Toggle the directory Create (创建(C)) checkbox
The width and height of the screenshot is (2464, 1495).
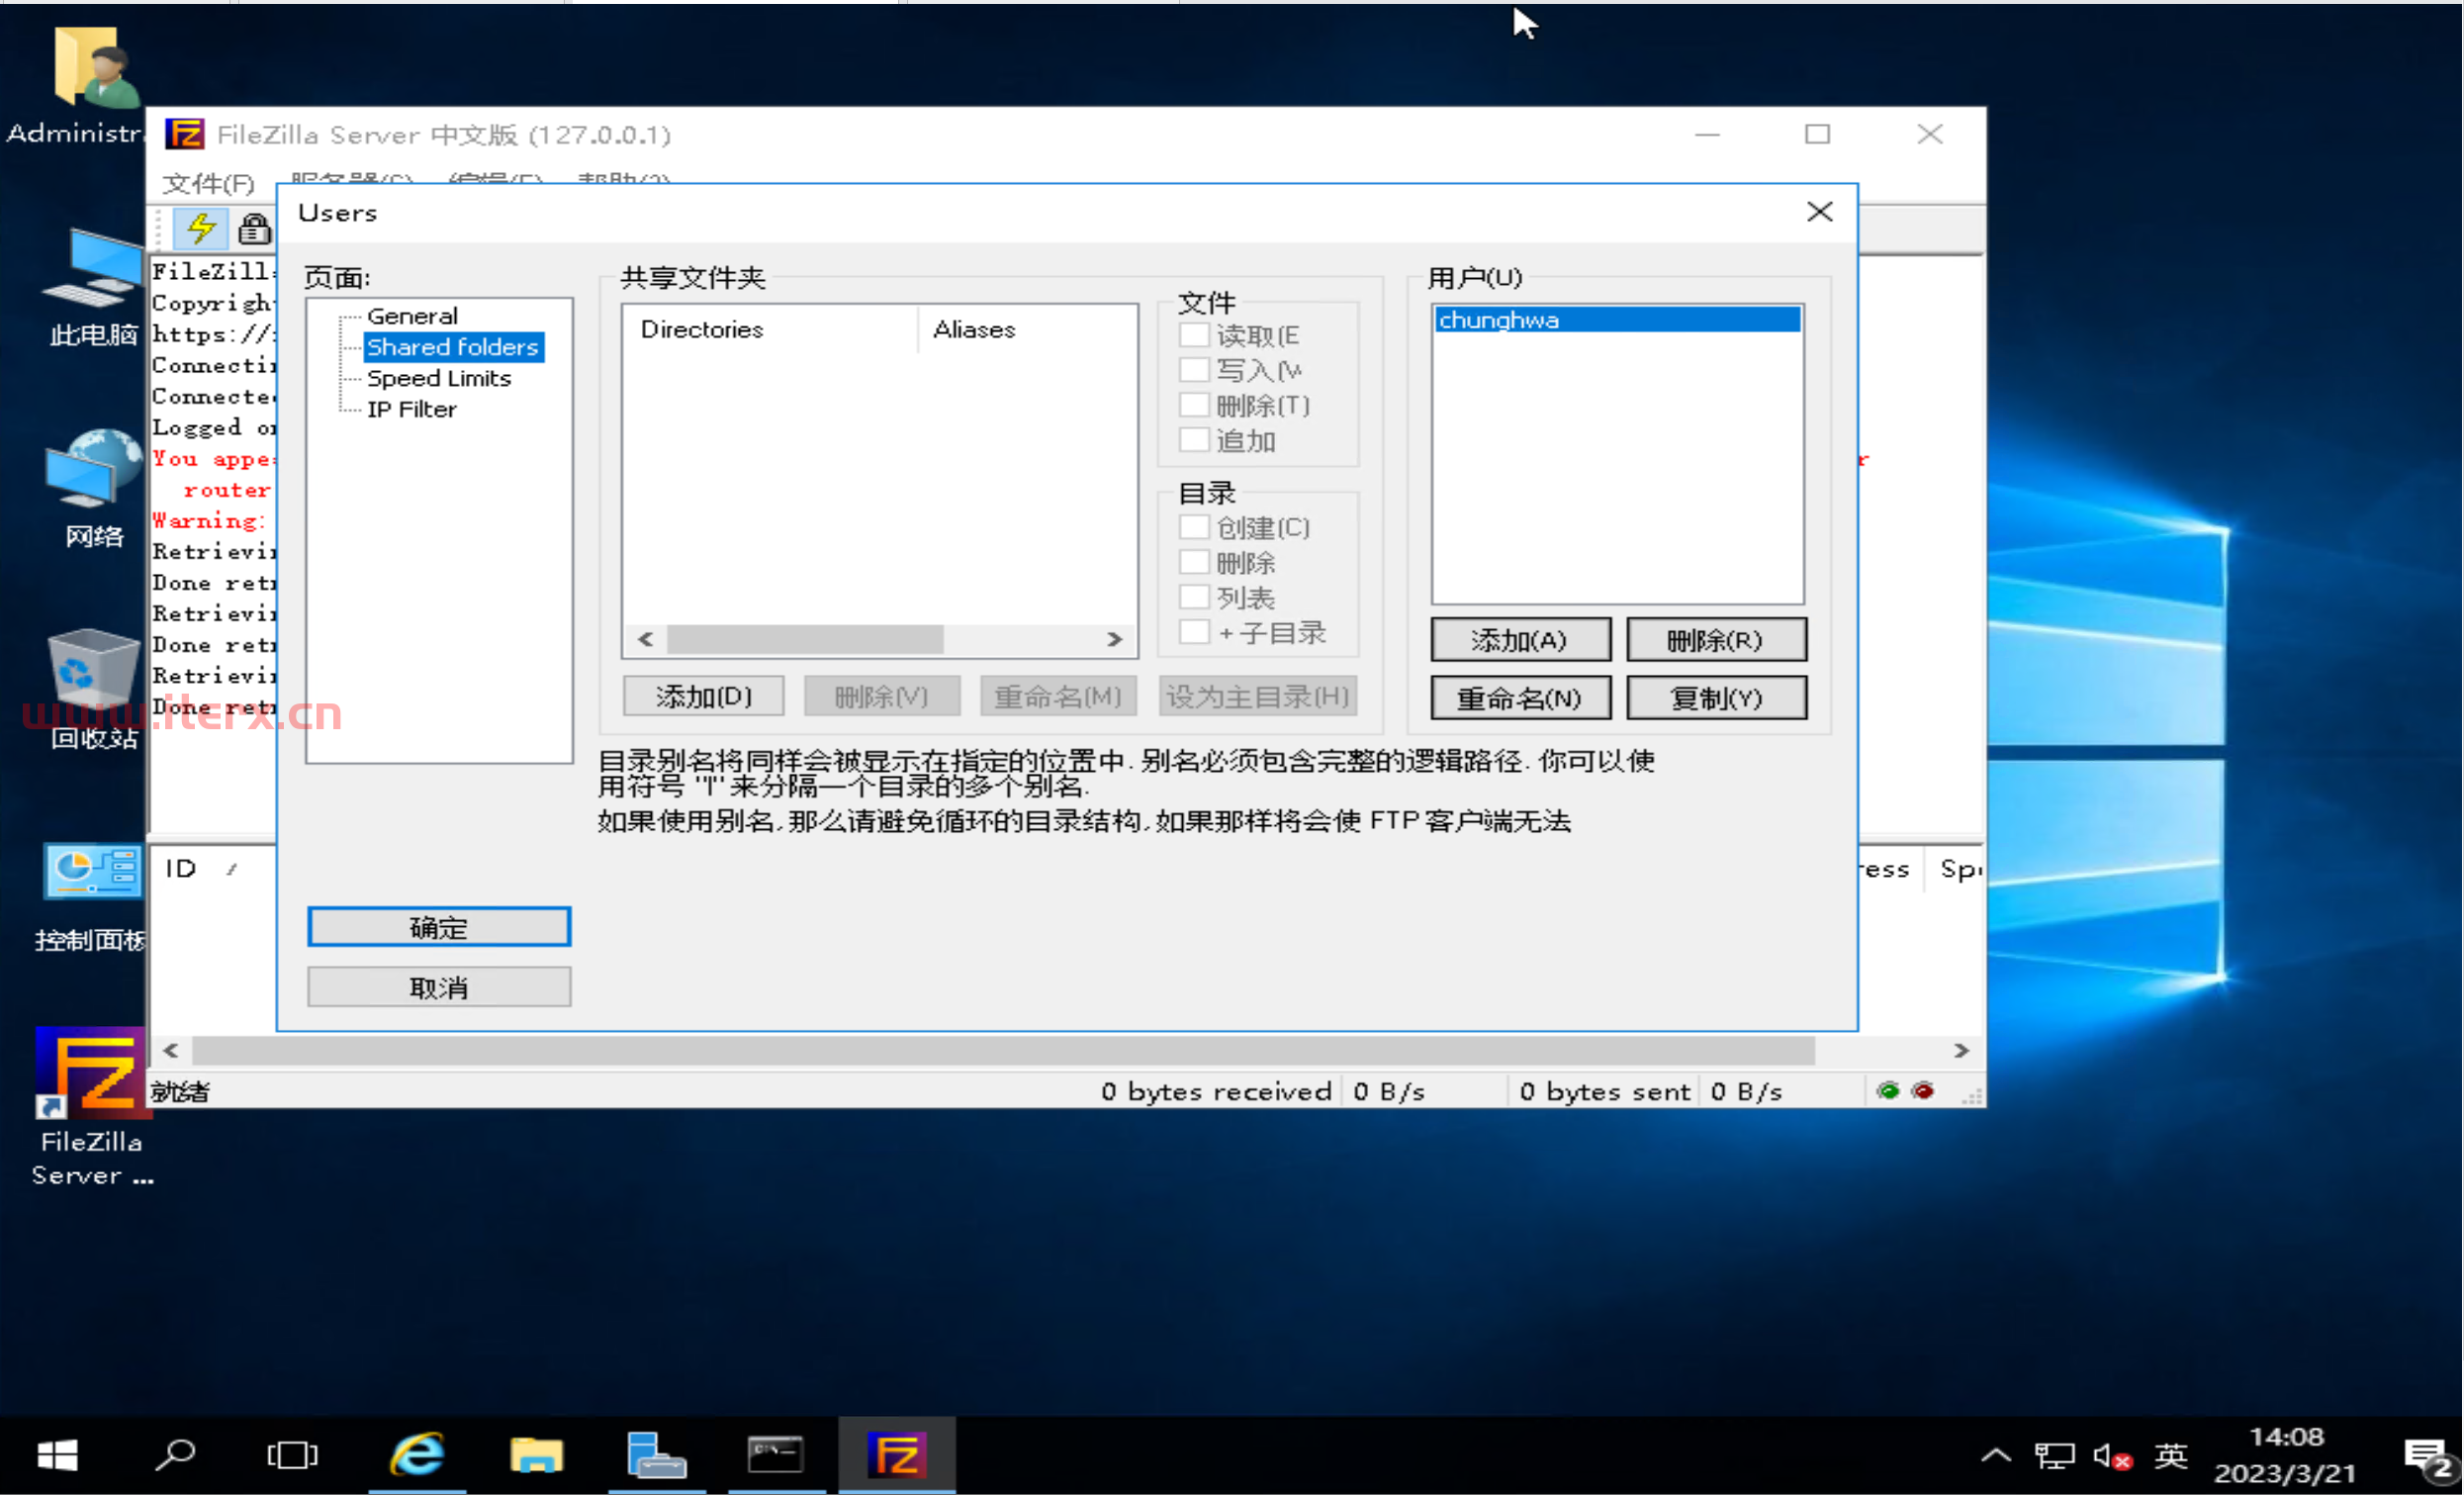click(1194, 527)
